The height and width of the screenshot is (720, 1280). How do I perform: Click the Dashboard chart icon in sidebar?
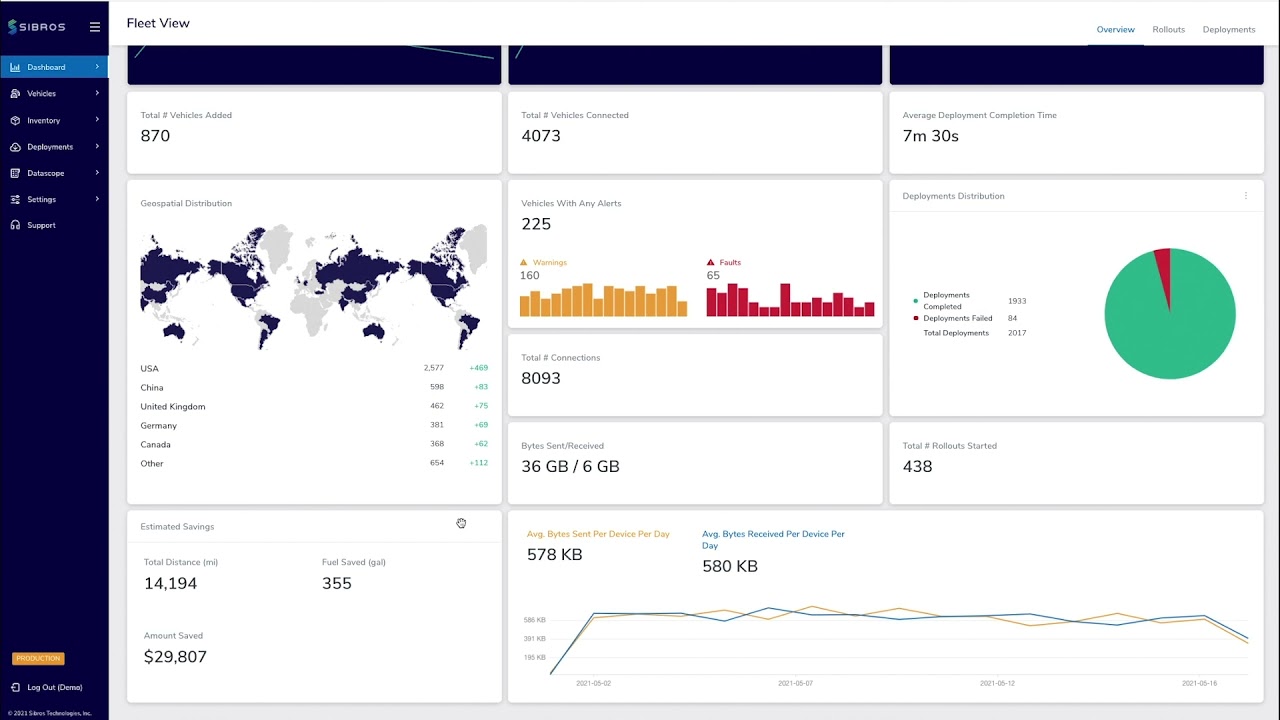[x=15, y=67]
